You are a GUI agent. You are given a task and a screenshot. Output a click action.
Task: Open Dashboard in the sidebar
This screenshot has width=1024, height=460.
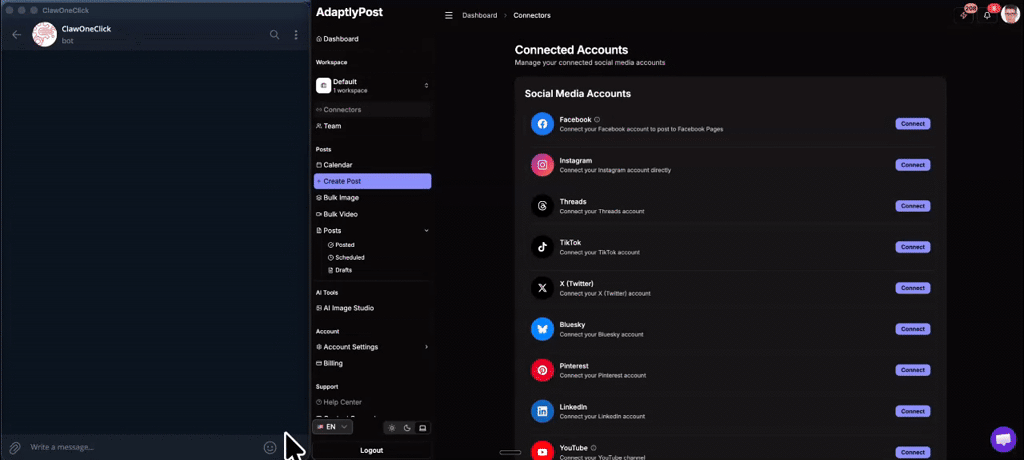[372, 39]
